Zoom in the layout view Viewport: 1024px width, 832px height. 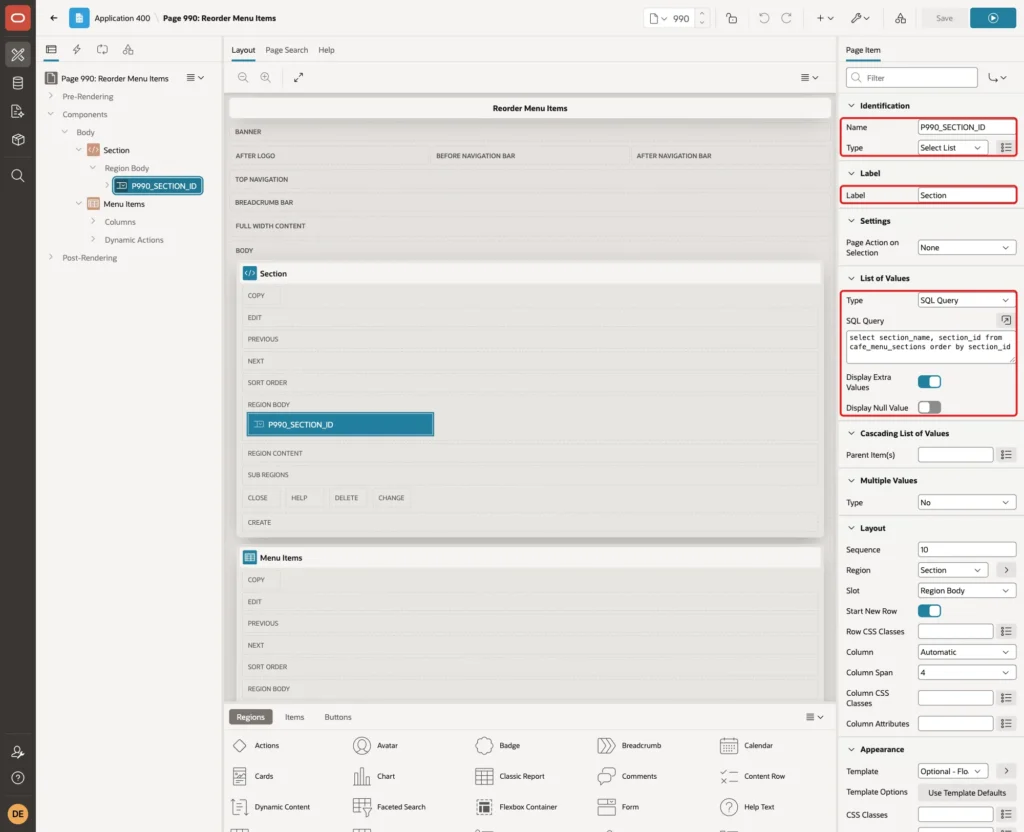266,77
